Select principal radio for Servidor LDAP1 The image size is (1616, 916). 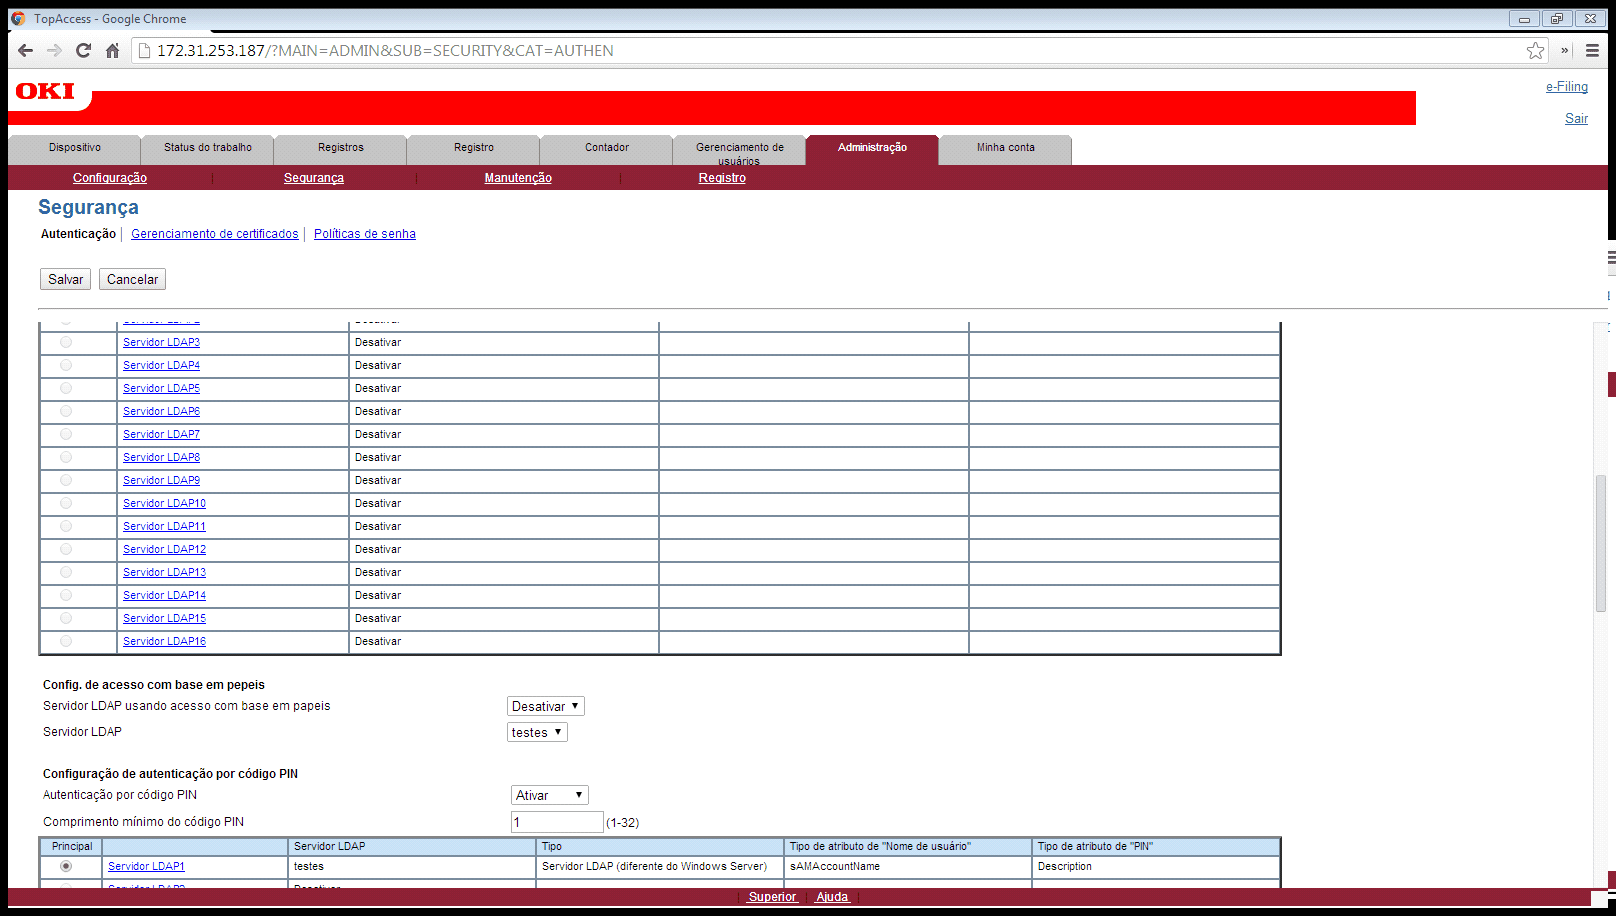pyautogui.click(x=66, y=866)
